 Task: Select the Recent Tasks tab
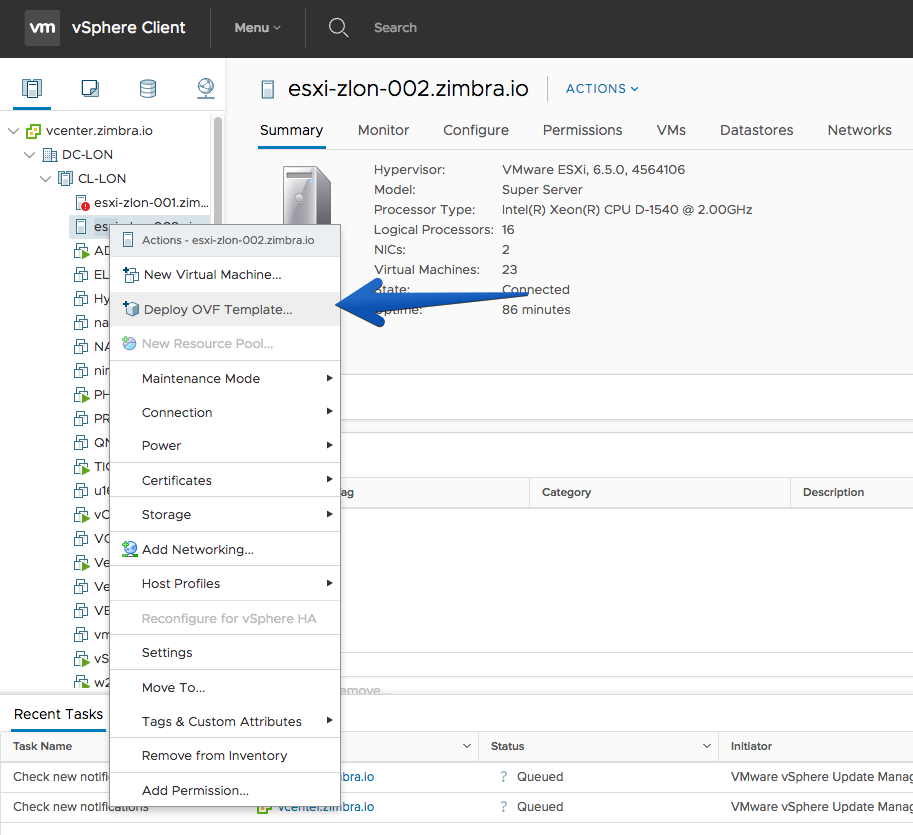pos(58,714)
